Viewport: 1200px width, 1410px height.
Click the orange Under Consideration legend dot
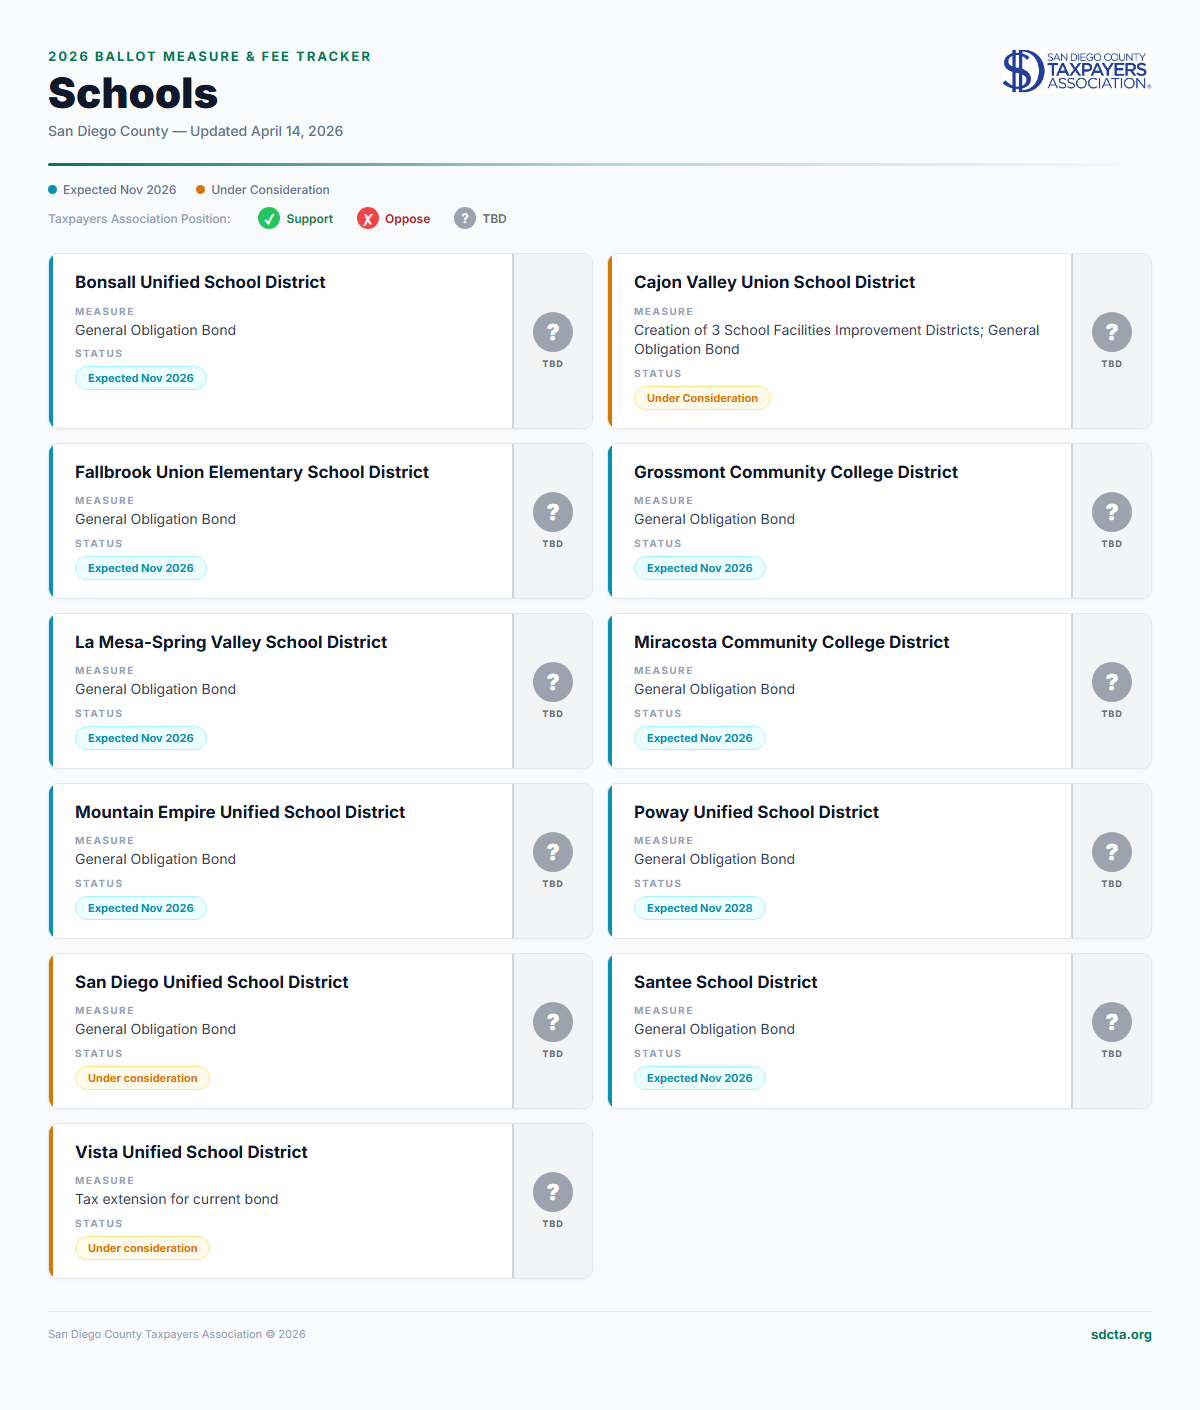pos(201,190)
